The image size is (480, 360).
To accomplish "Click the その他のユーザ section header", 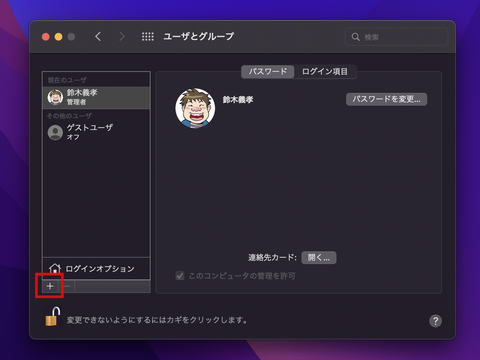I will pyautogui.click(x=69, y=116).
